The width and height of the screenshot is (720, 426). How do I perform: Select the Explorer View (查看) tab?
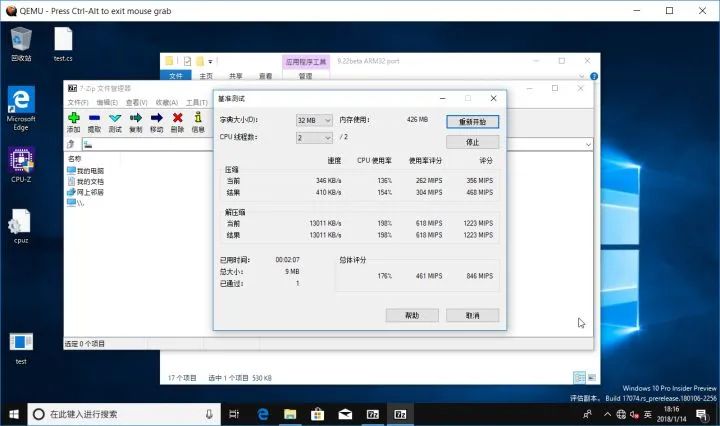click(x=265, y=76)
